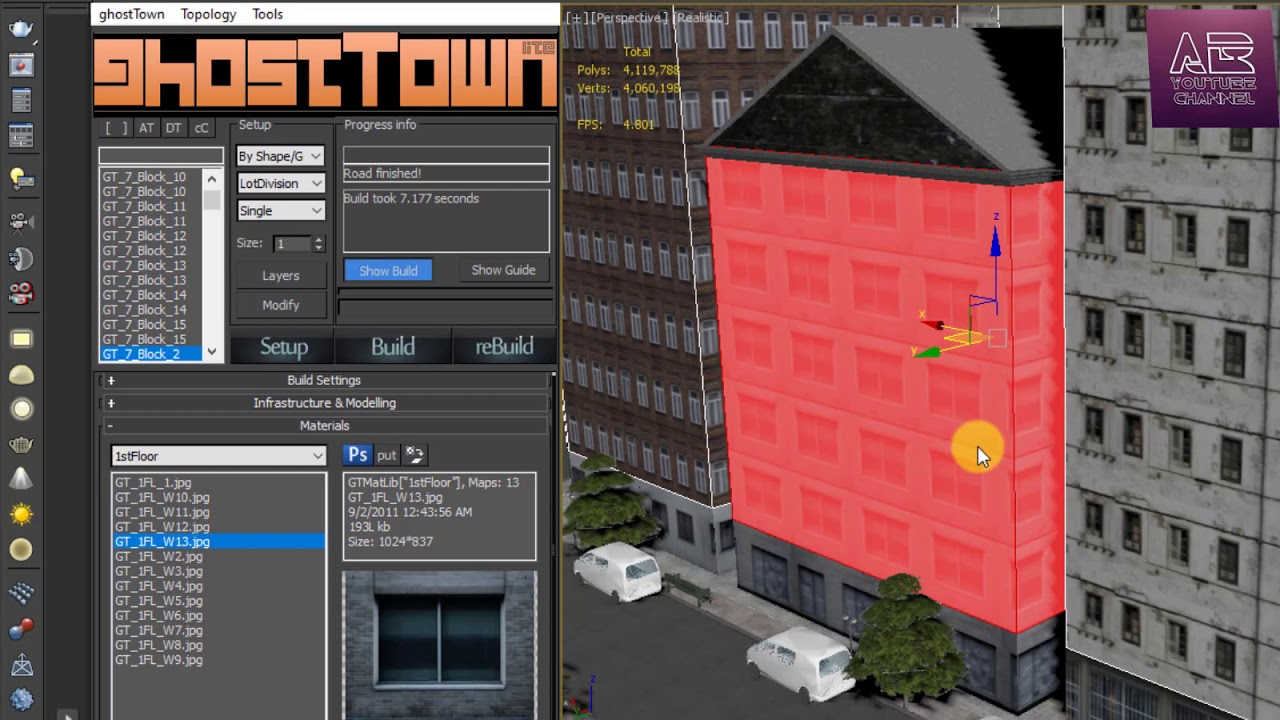Viewport: 1280px width, 720px height.
Task: Open the render setup dialog icon
Action: [x=21, y=101]
